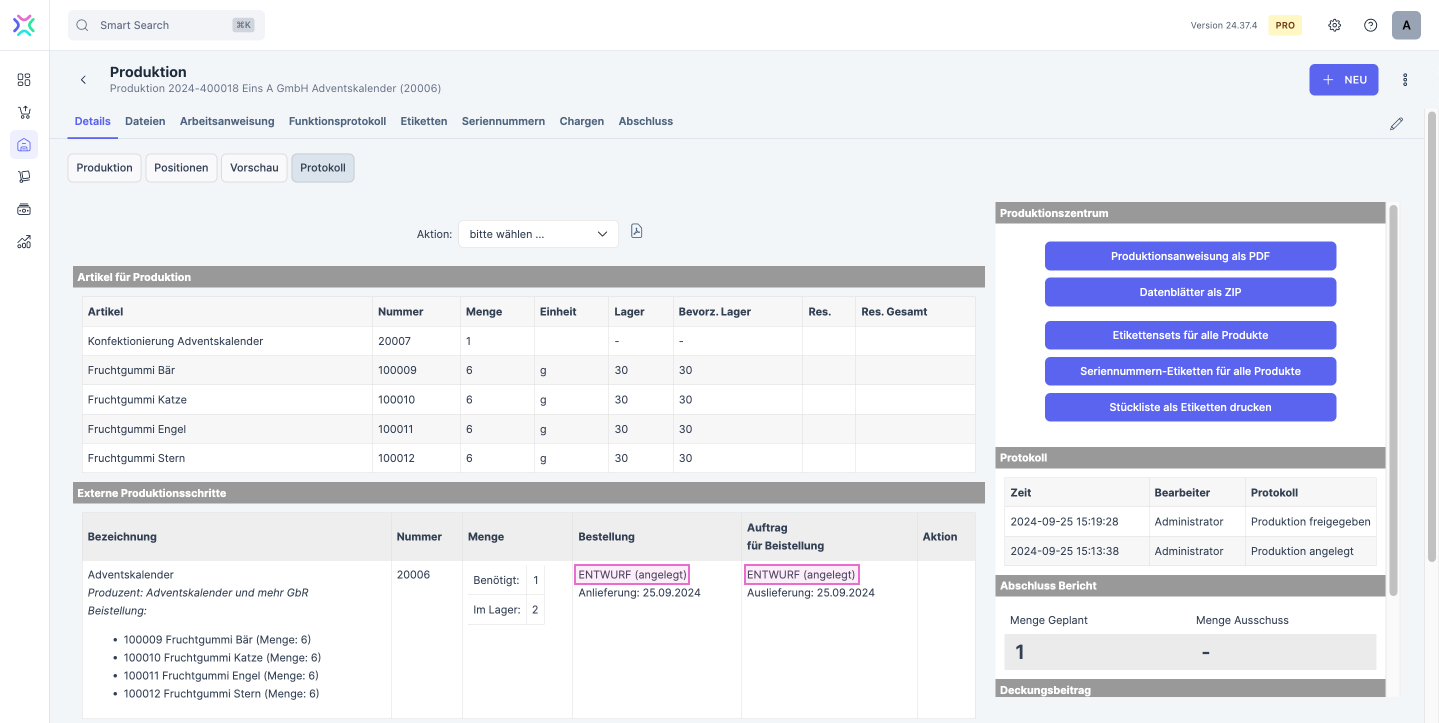
Task: Click the right panel vertical scrollbar
Action: pos(1393,400)
